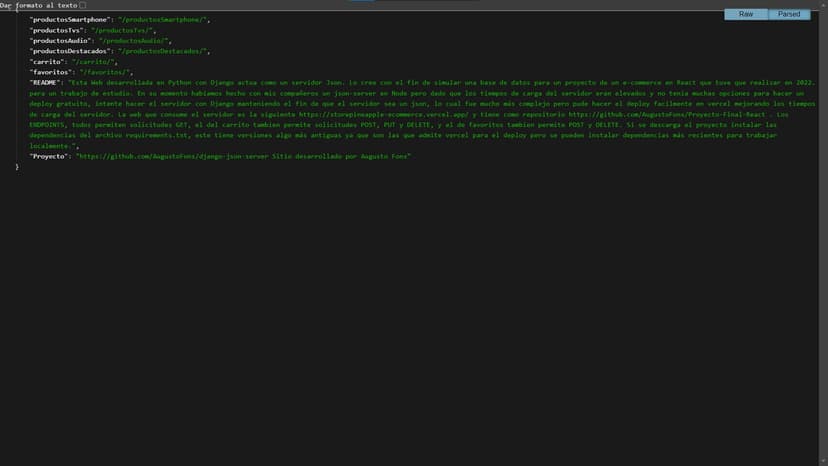The width and height of the screenshot is (828, 466).
Task: Click the "/productosAudio/" value
Action: 134,41
